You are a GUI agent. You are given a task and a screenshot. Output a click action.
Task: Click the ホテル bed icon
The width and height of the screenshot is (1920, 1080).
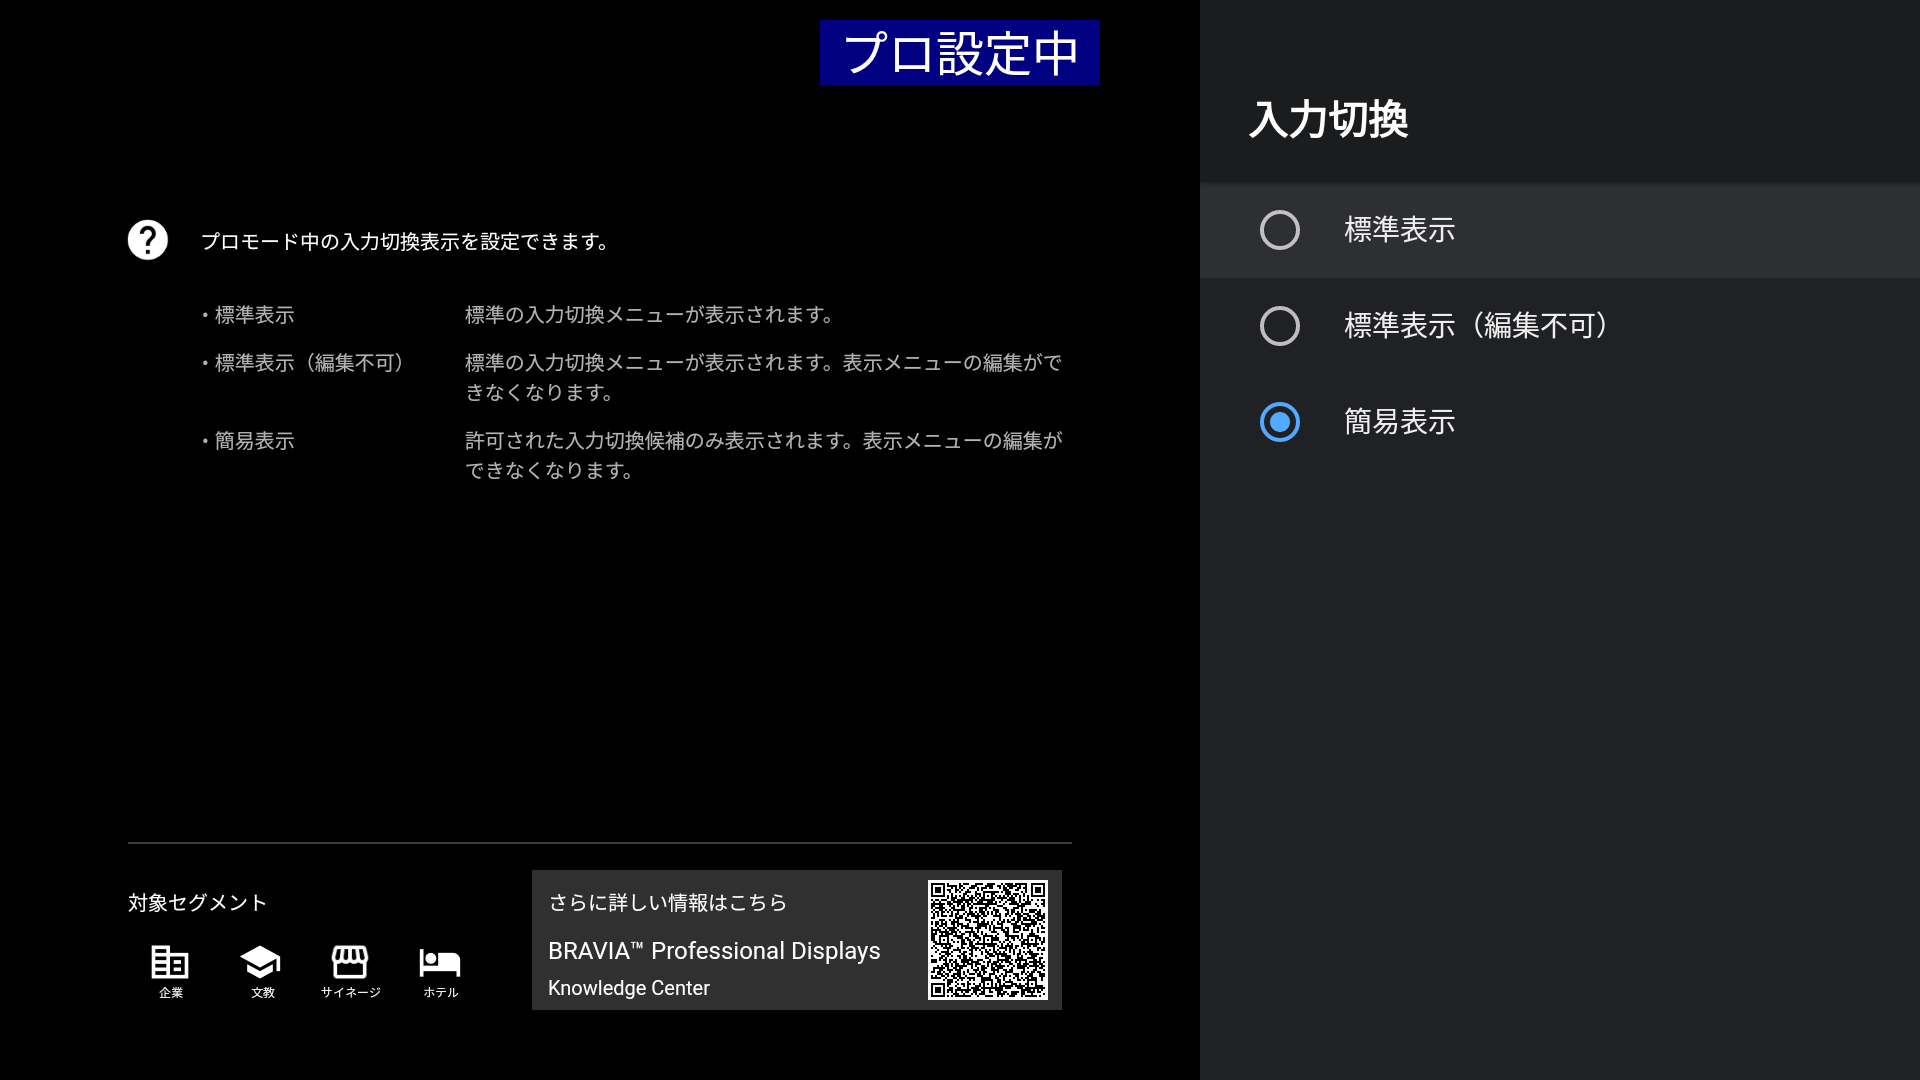pyautogui.click(x=440, y=962)
